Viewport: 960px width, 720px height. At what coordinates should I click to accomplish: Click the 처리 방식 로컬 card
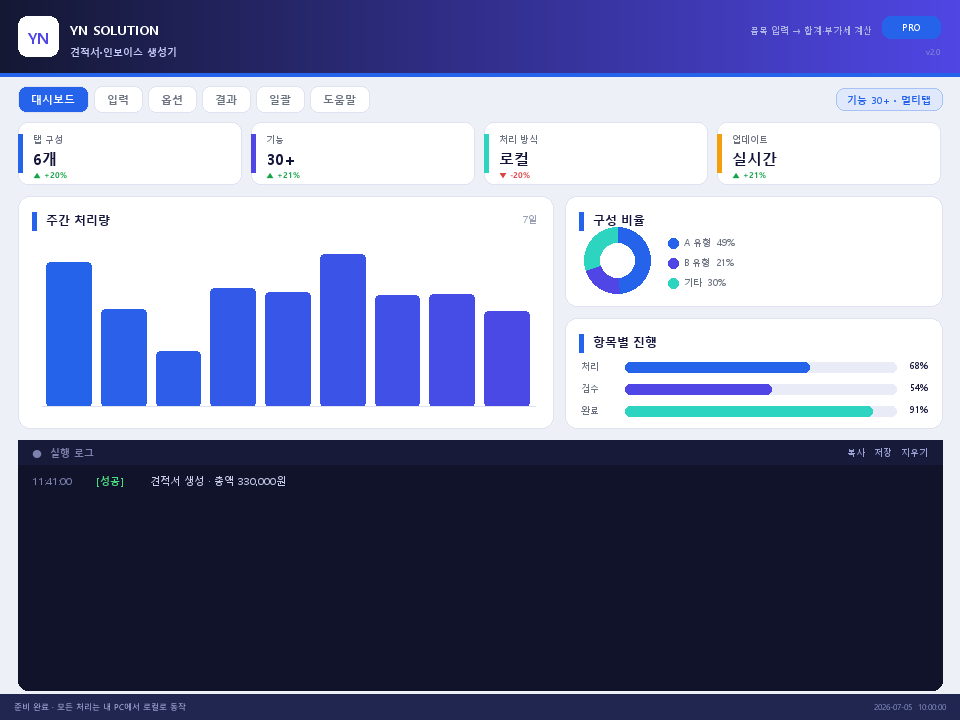[596, 154]
